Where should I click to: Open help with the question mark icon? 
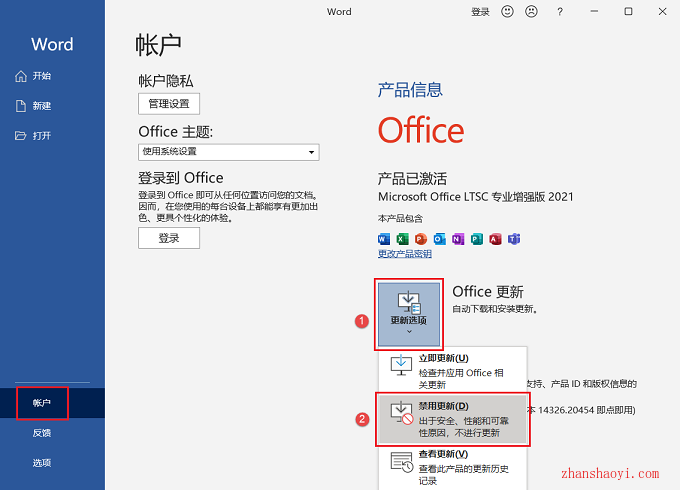point(560,12)
